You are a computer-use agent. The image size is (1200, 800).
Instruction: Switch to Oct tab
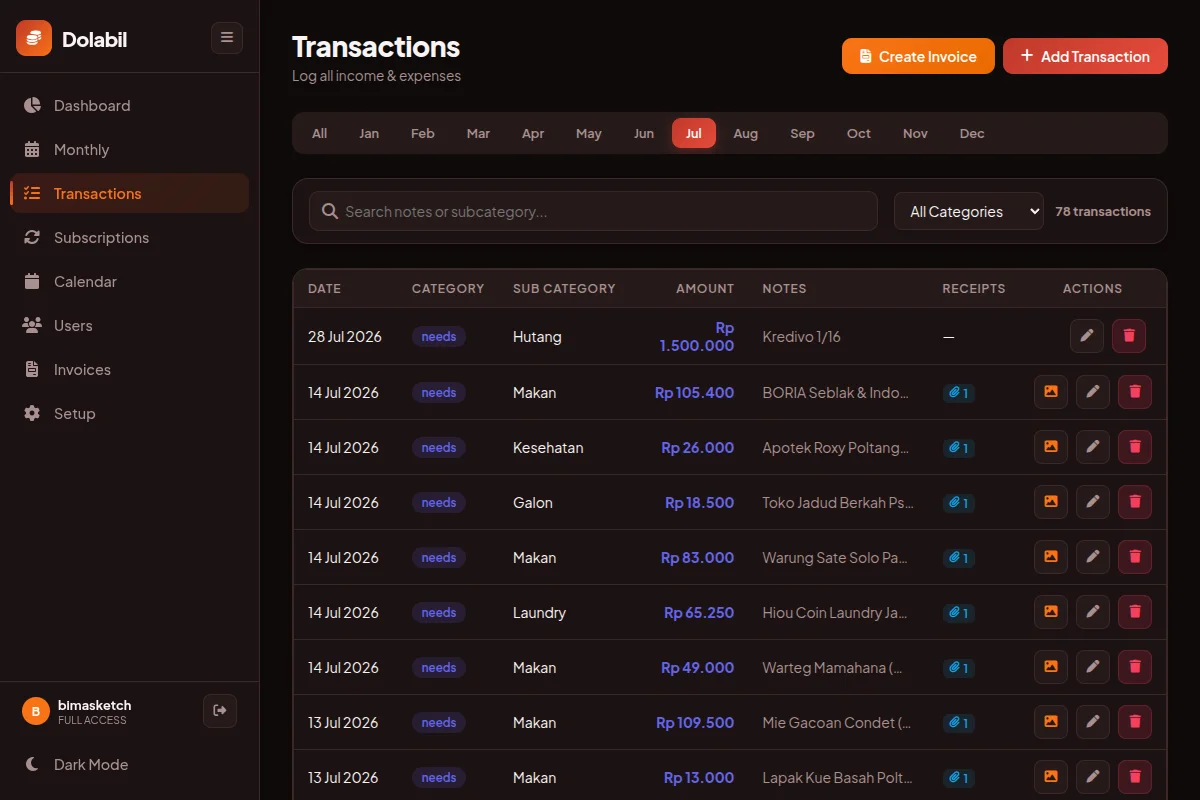(859, 133)
